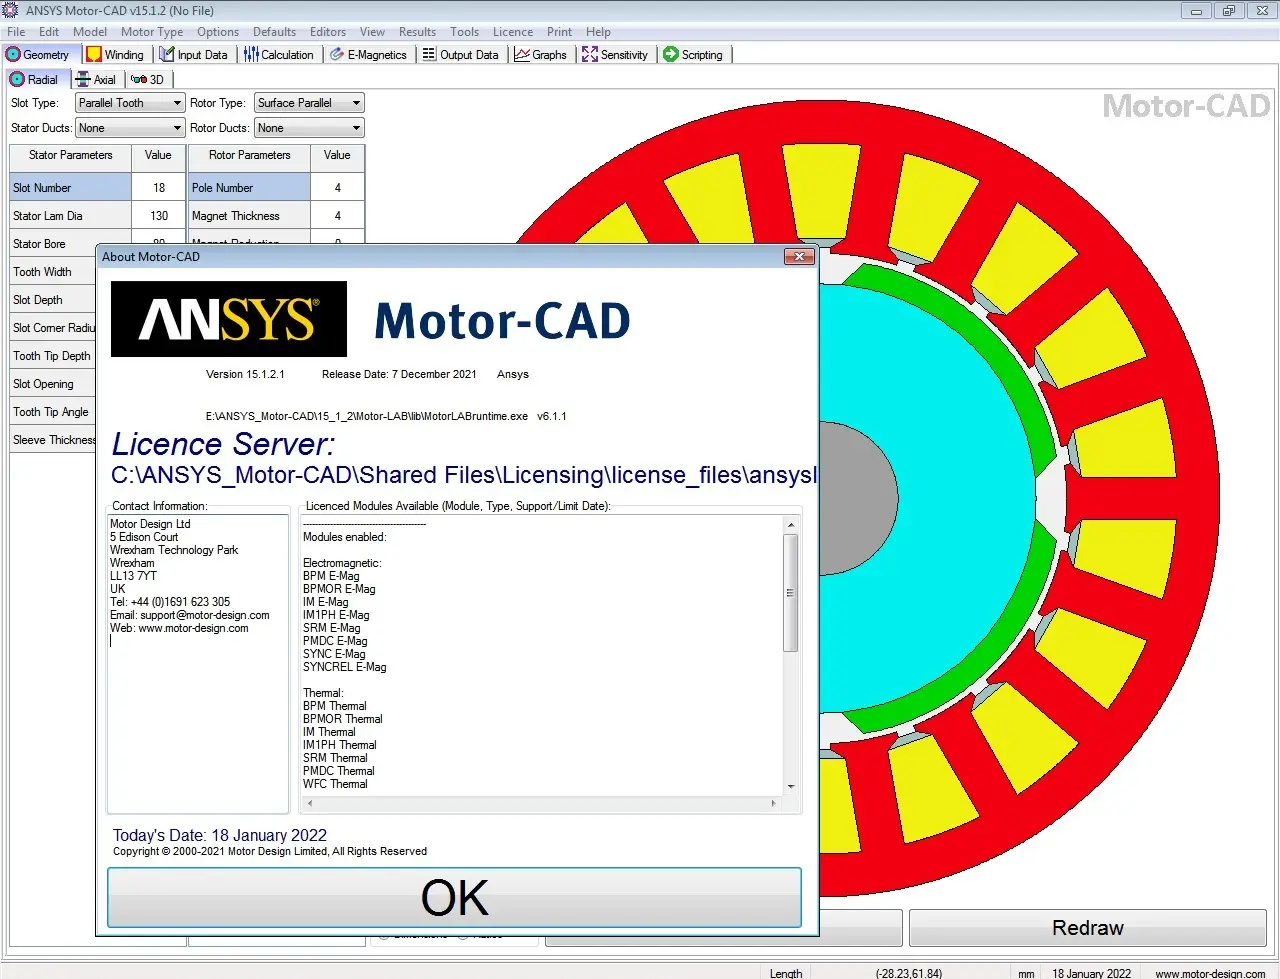Select the Tooth Width parameter

point(52,272)
